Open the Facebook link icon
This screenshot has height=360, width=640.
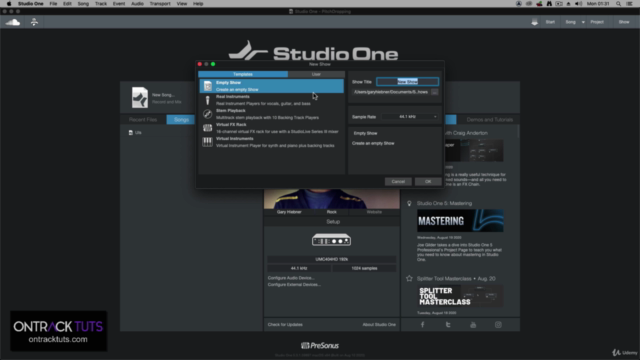(x=422, y=324)
